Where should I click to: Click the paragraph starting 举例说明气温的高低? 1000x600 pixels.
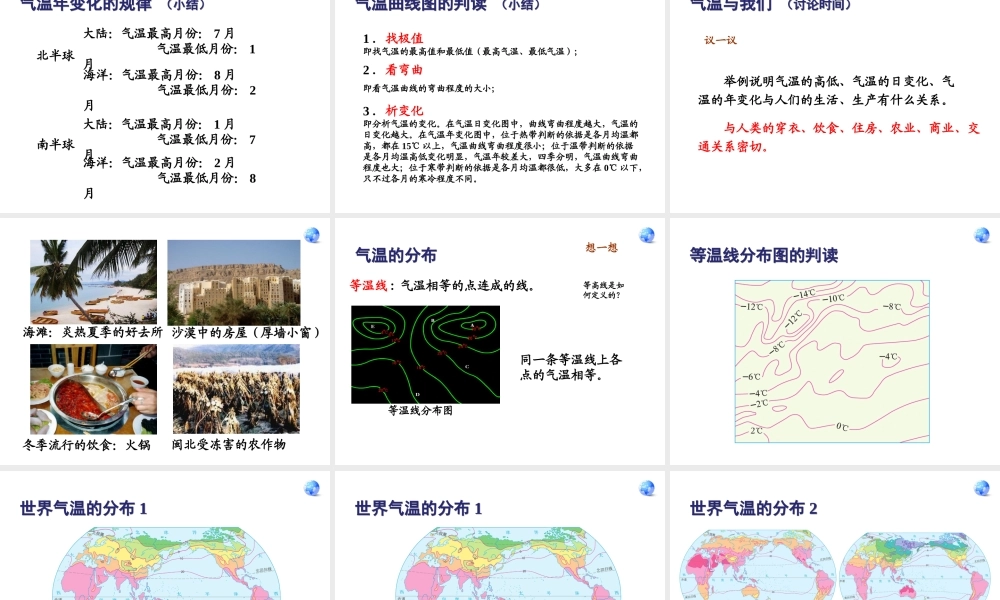pos(826,91)
